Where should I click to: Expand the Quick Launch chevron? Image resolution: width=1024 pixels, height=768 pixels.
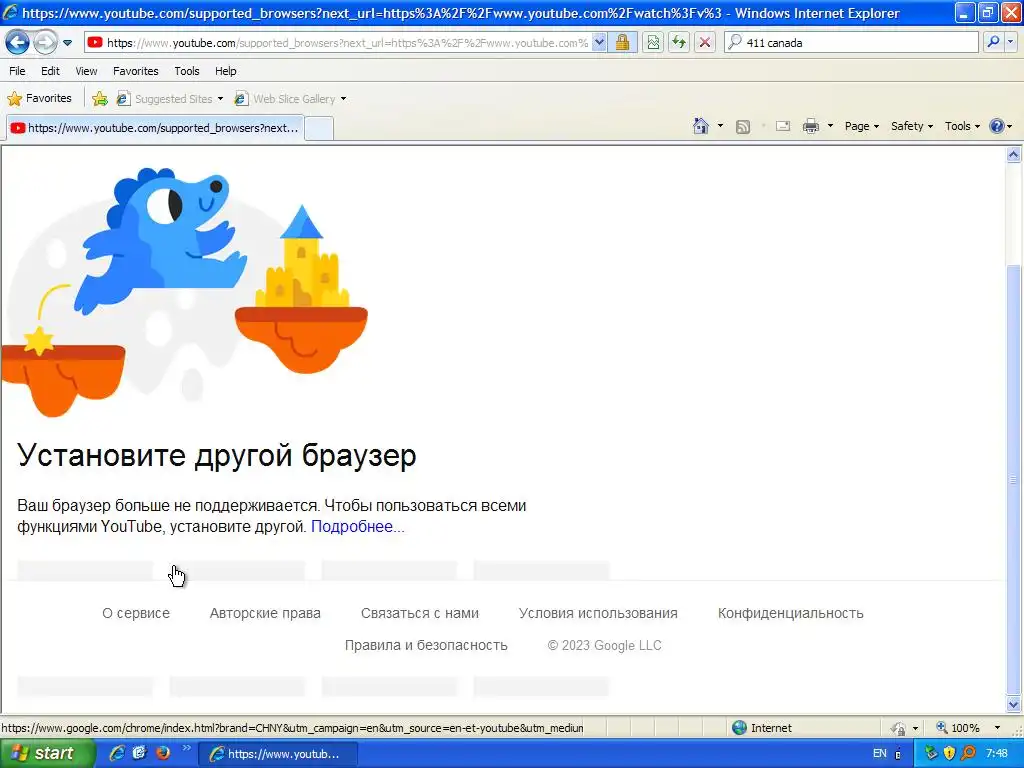pyautogui.click(x=186, y=748)
